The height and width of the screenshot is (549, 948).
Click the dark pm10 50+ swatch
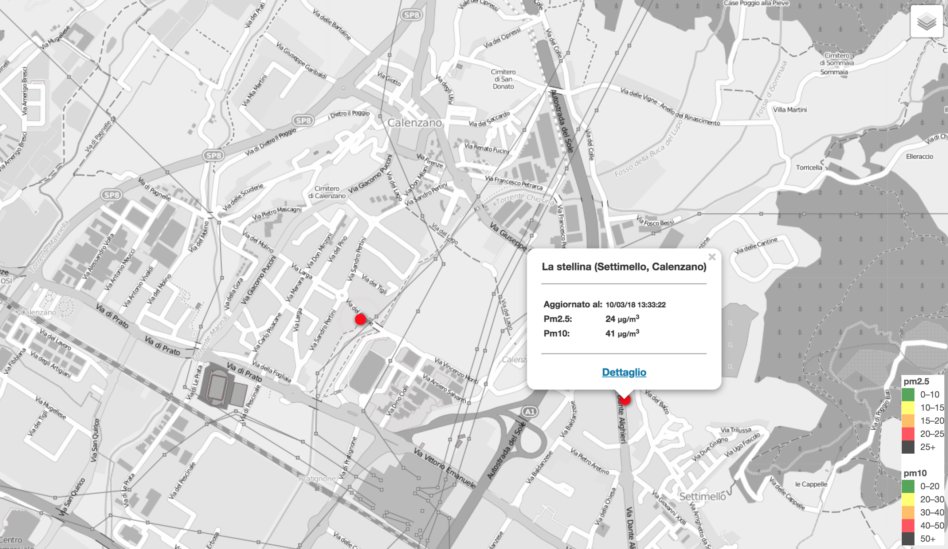[908, 537]
